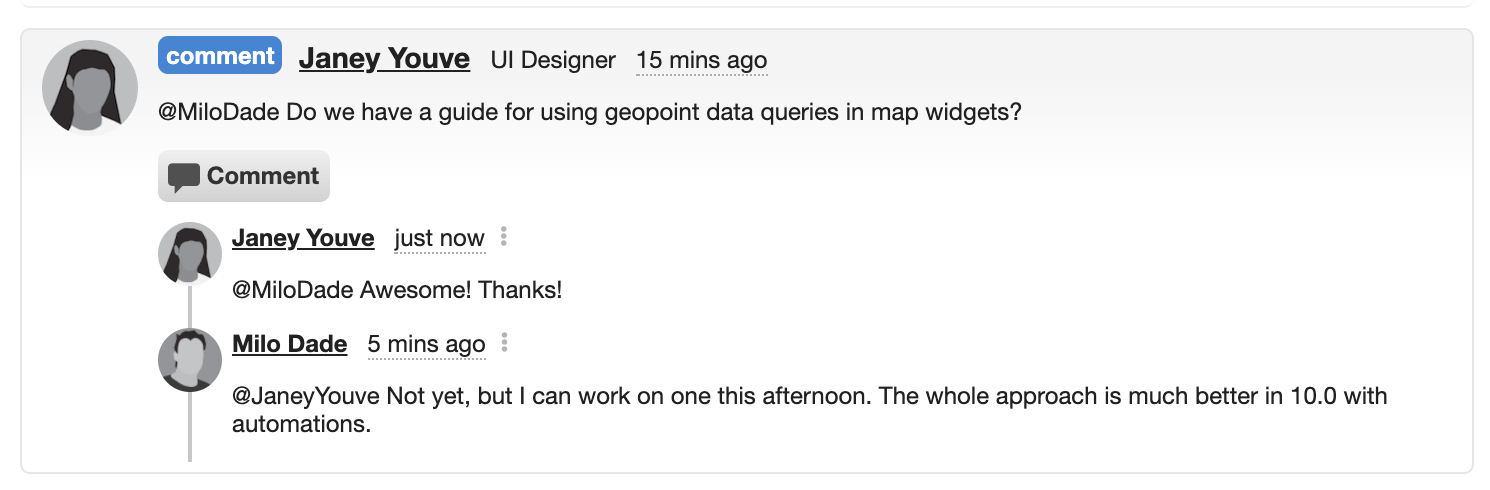Click the speech bubble icon on Comment button

tap(184, 177)
